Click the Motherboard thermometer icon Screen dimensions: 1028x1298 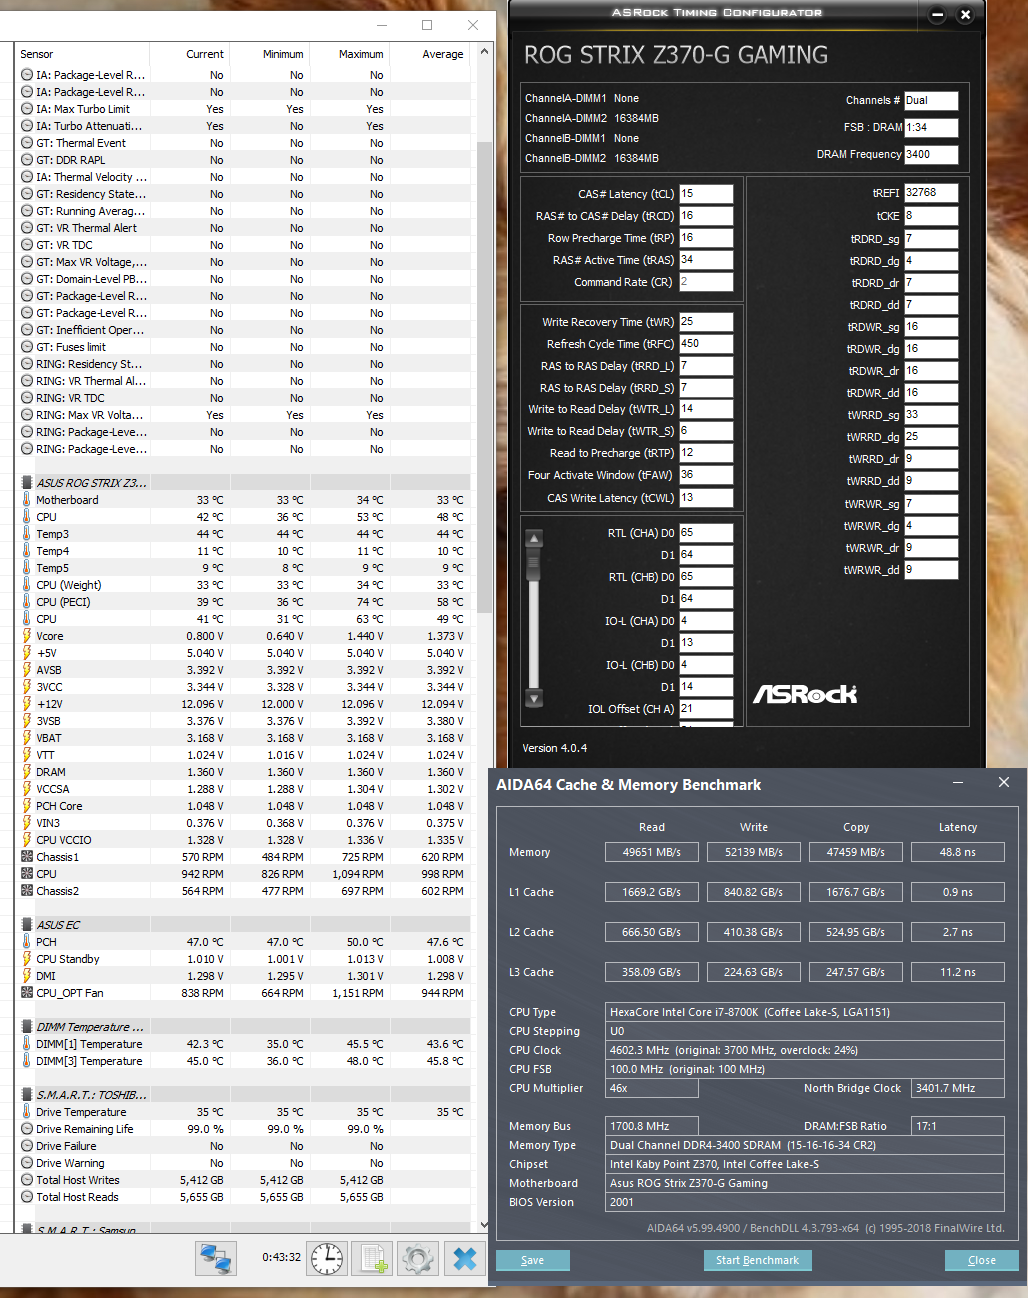click(27, 500)
